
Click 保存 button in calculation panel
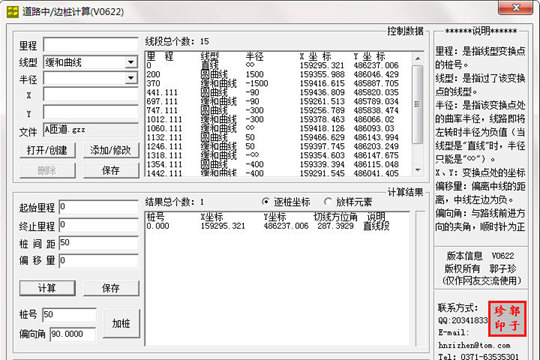pos(111,288)
